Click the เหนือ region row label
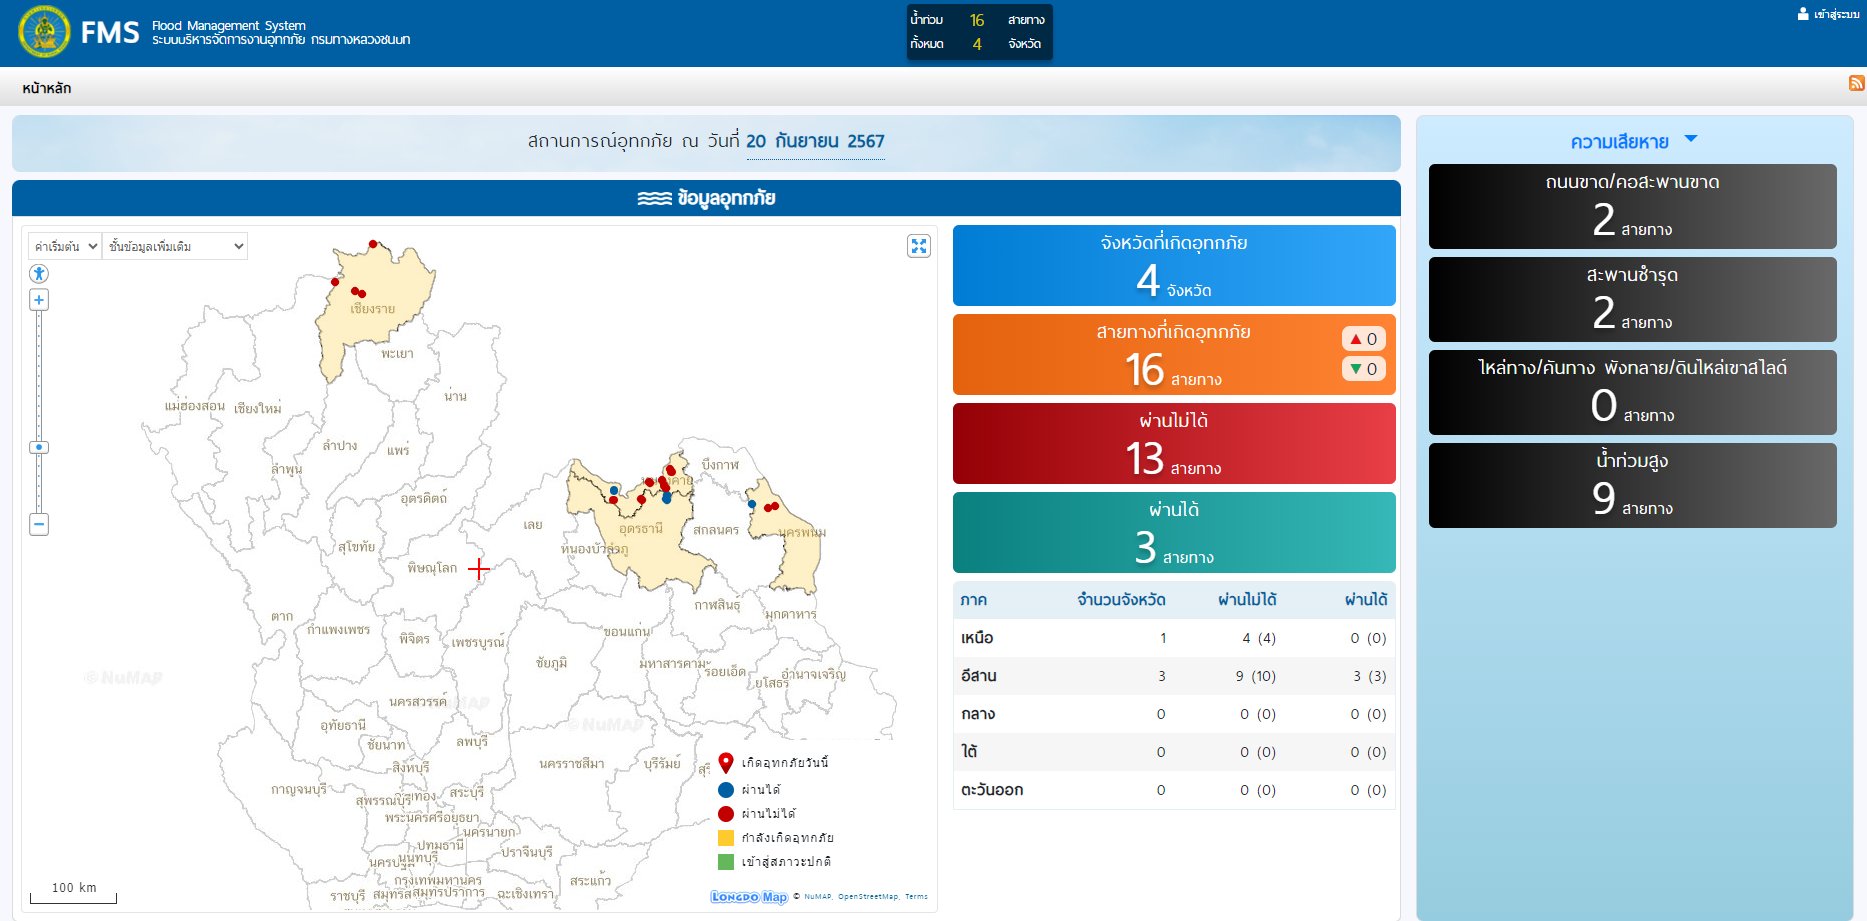Screen dimensions: 1867x921 pos(977,638)
